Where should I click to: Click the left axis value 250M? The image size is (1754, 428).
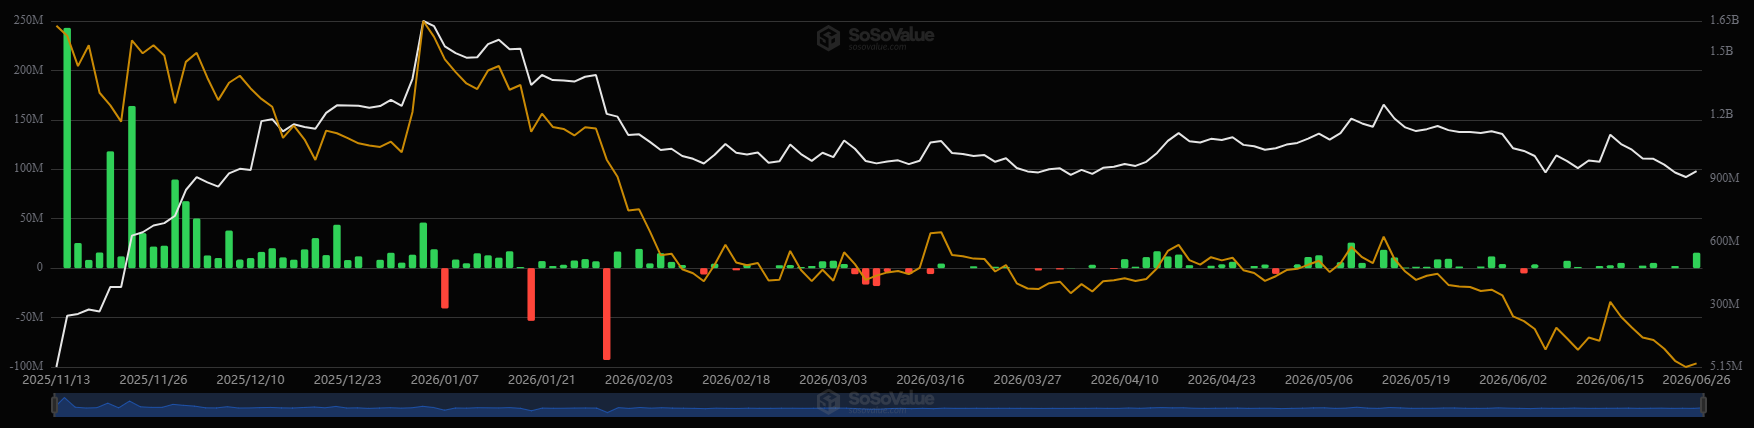pos(28,20)
